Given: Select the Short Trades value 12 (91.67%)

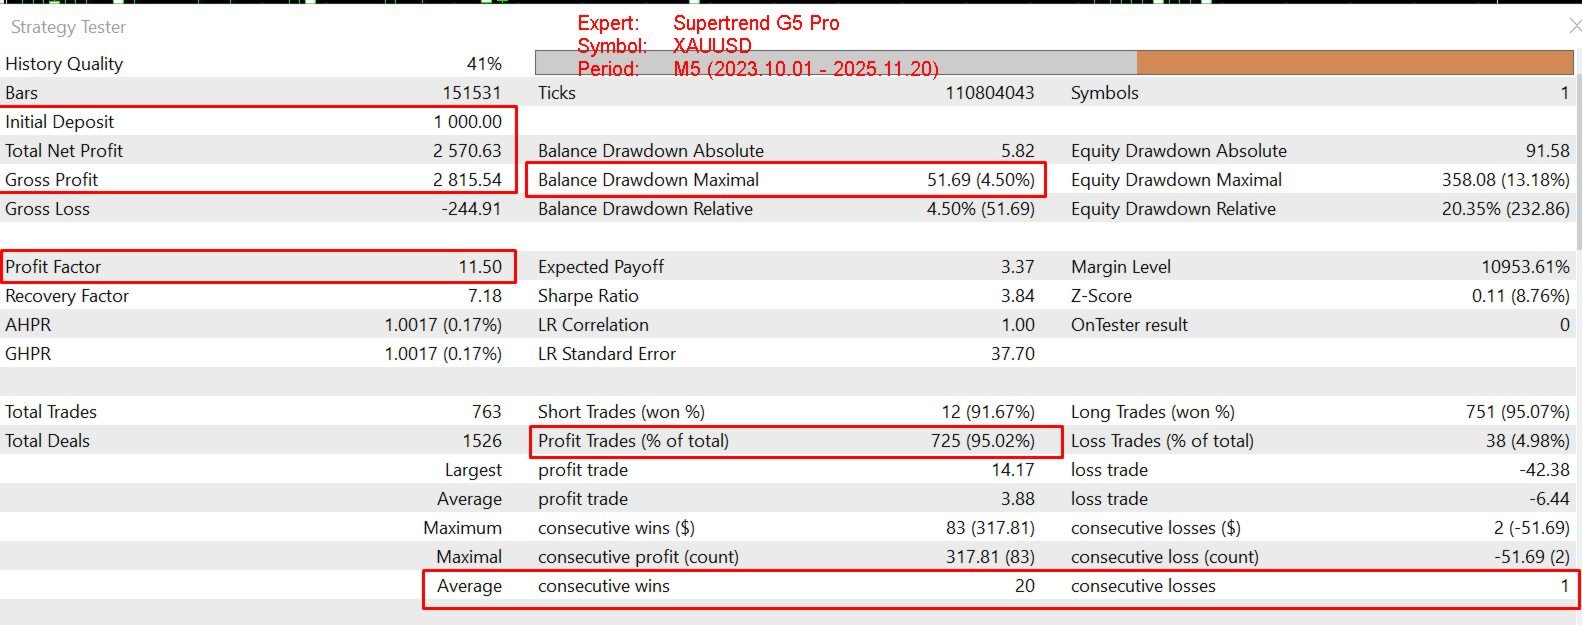Looking at the screenshot, I should point(988,412).
